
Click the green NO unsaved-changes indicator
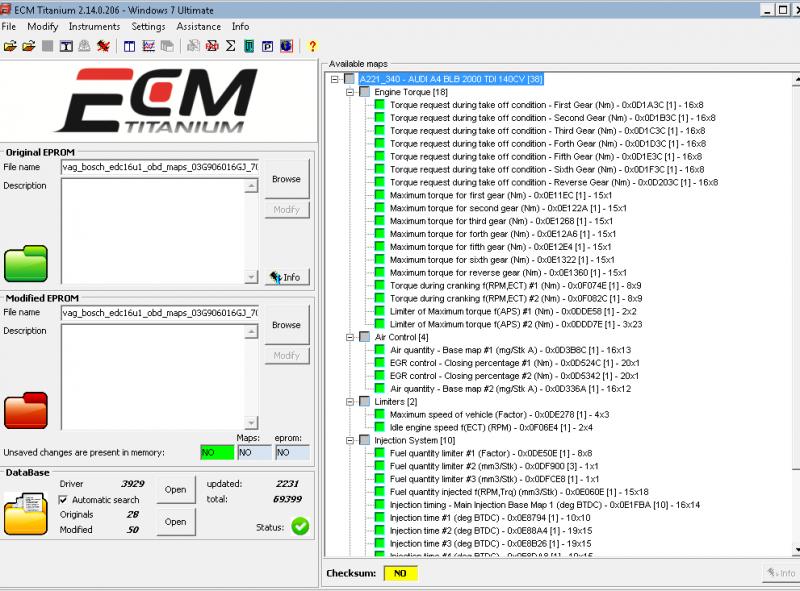coord(217,452)
